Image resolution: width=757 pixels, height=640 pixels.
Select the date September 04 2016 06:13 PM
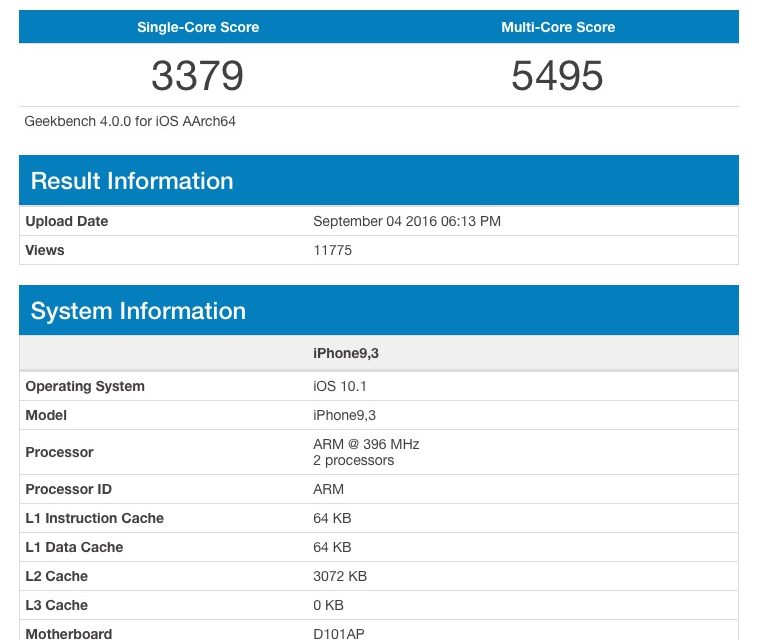[x=407, y=221]
